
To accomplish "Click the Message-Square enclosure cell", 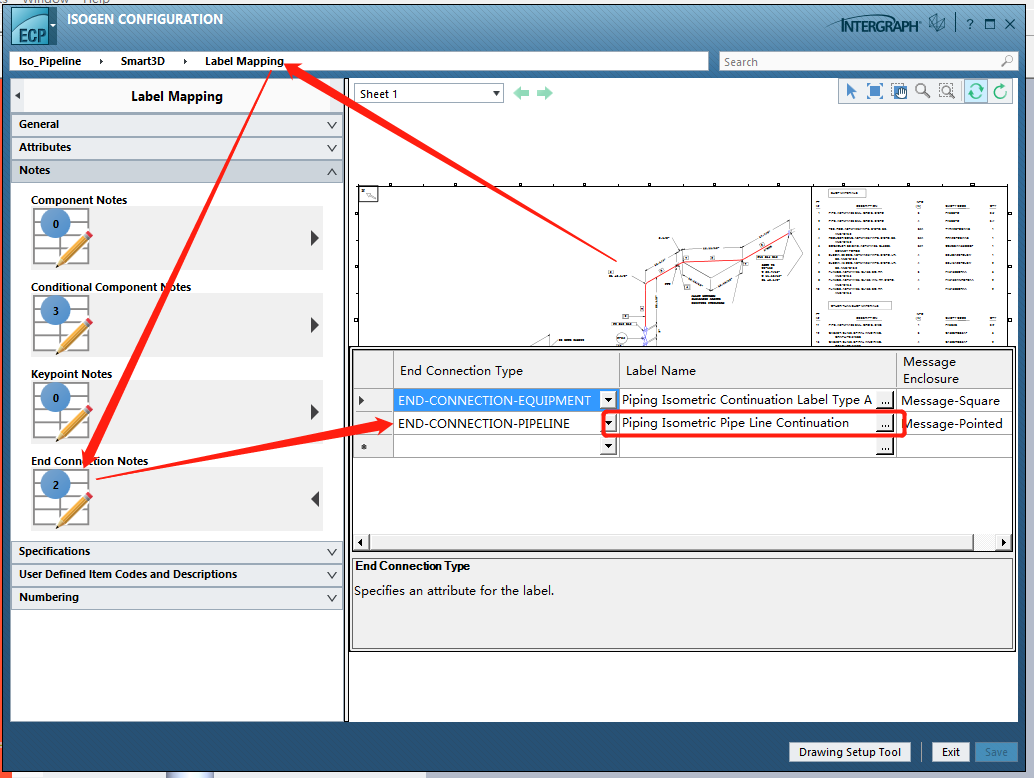I will point(954,400).
